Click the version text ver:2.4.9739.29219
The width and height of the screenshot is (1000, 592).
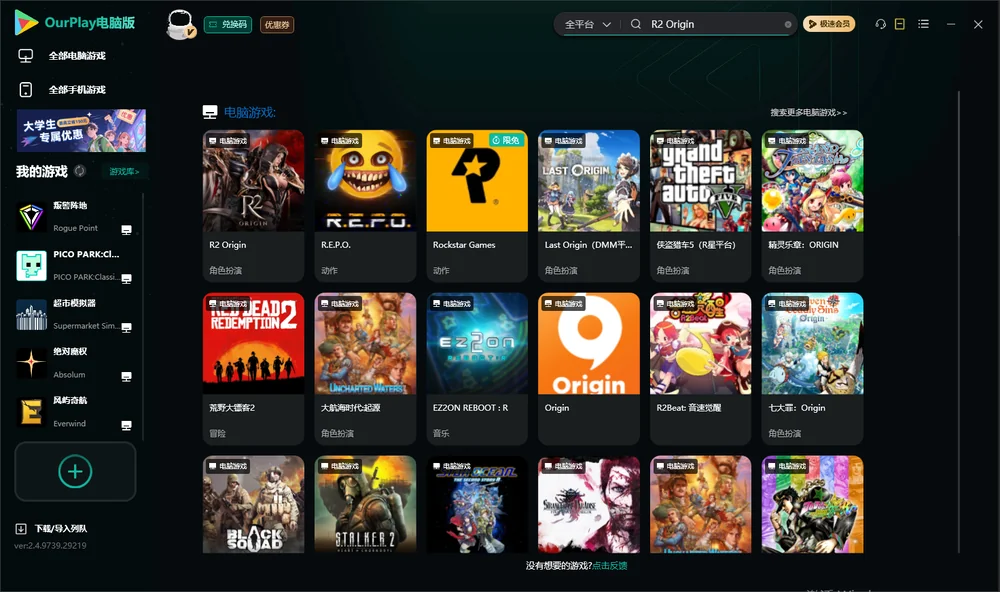50,546
